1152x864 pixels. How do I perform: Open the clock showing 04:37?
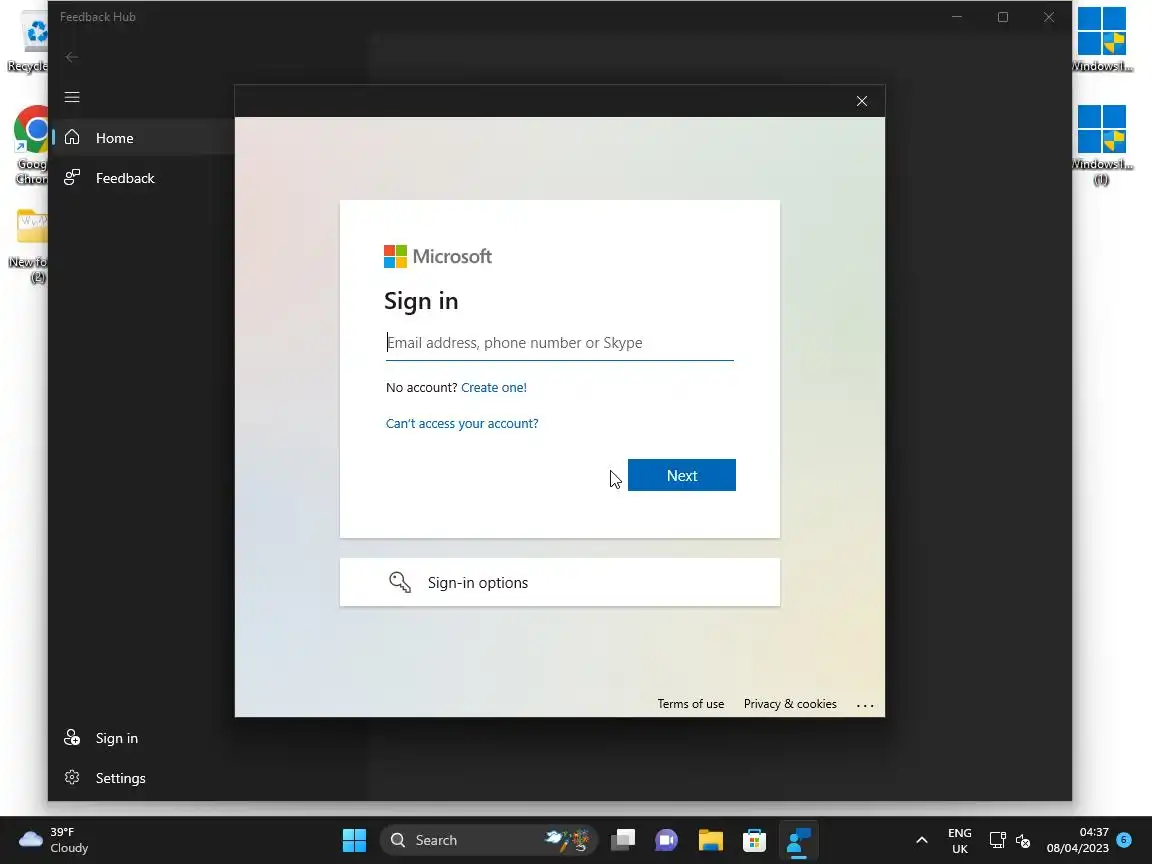coord(1077,840)
